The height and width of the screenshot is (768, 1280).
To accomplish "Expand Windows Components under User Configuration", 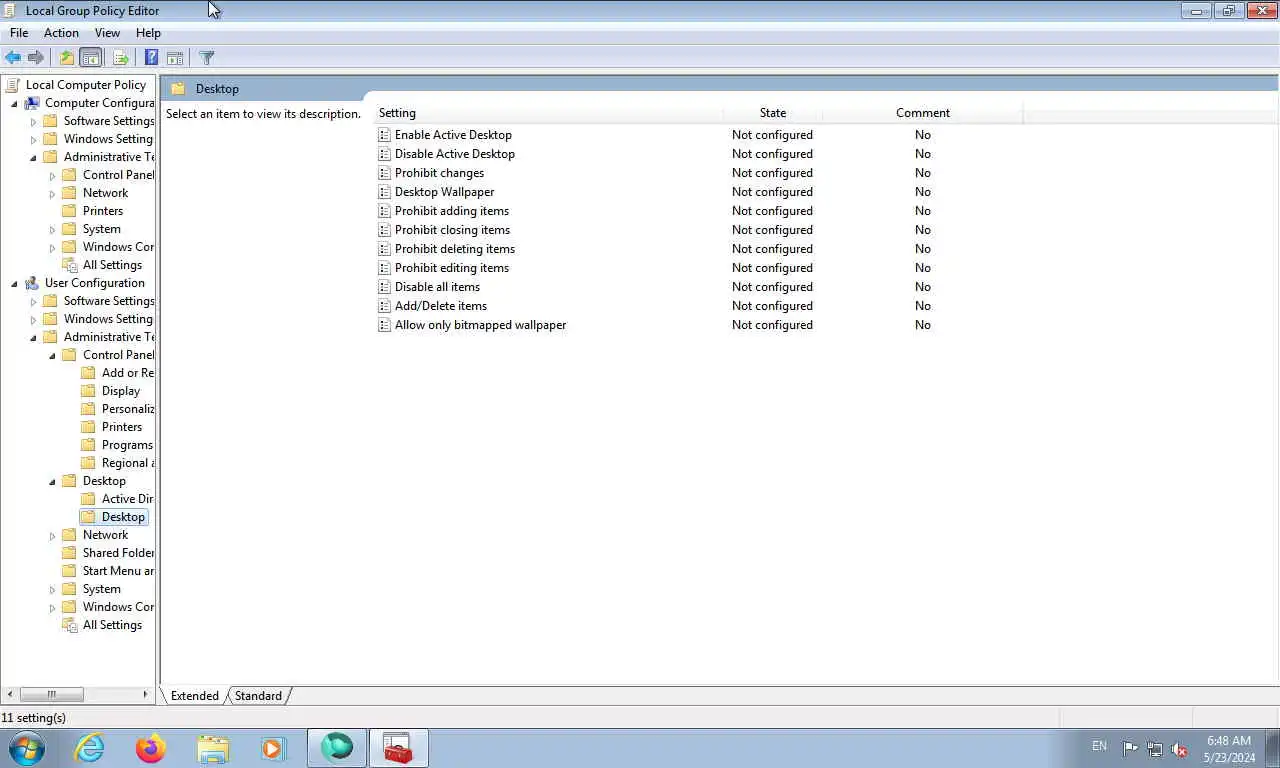I will pyautogui.click(x=52, y=607).
